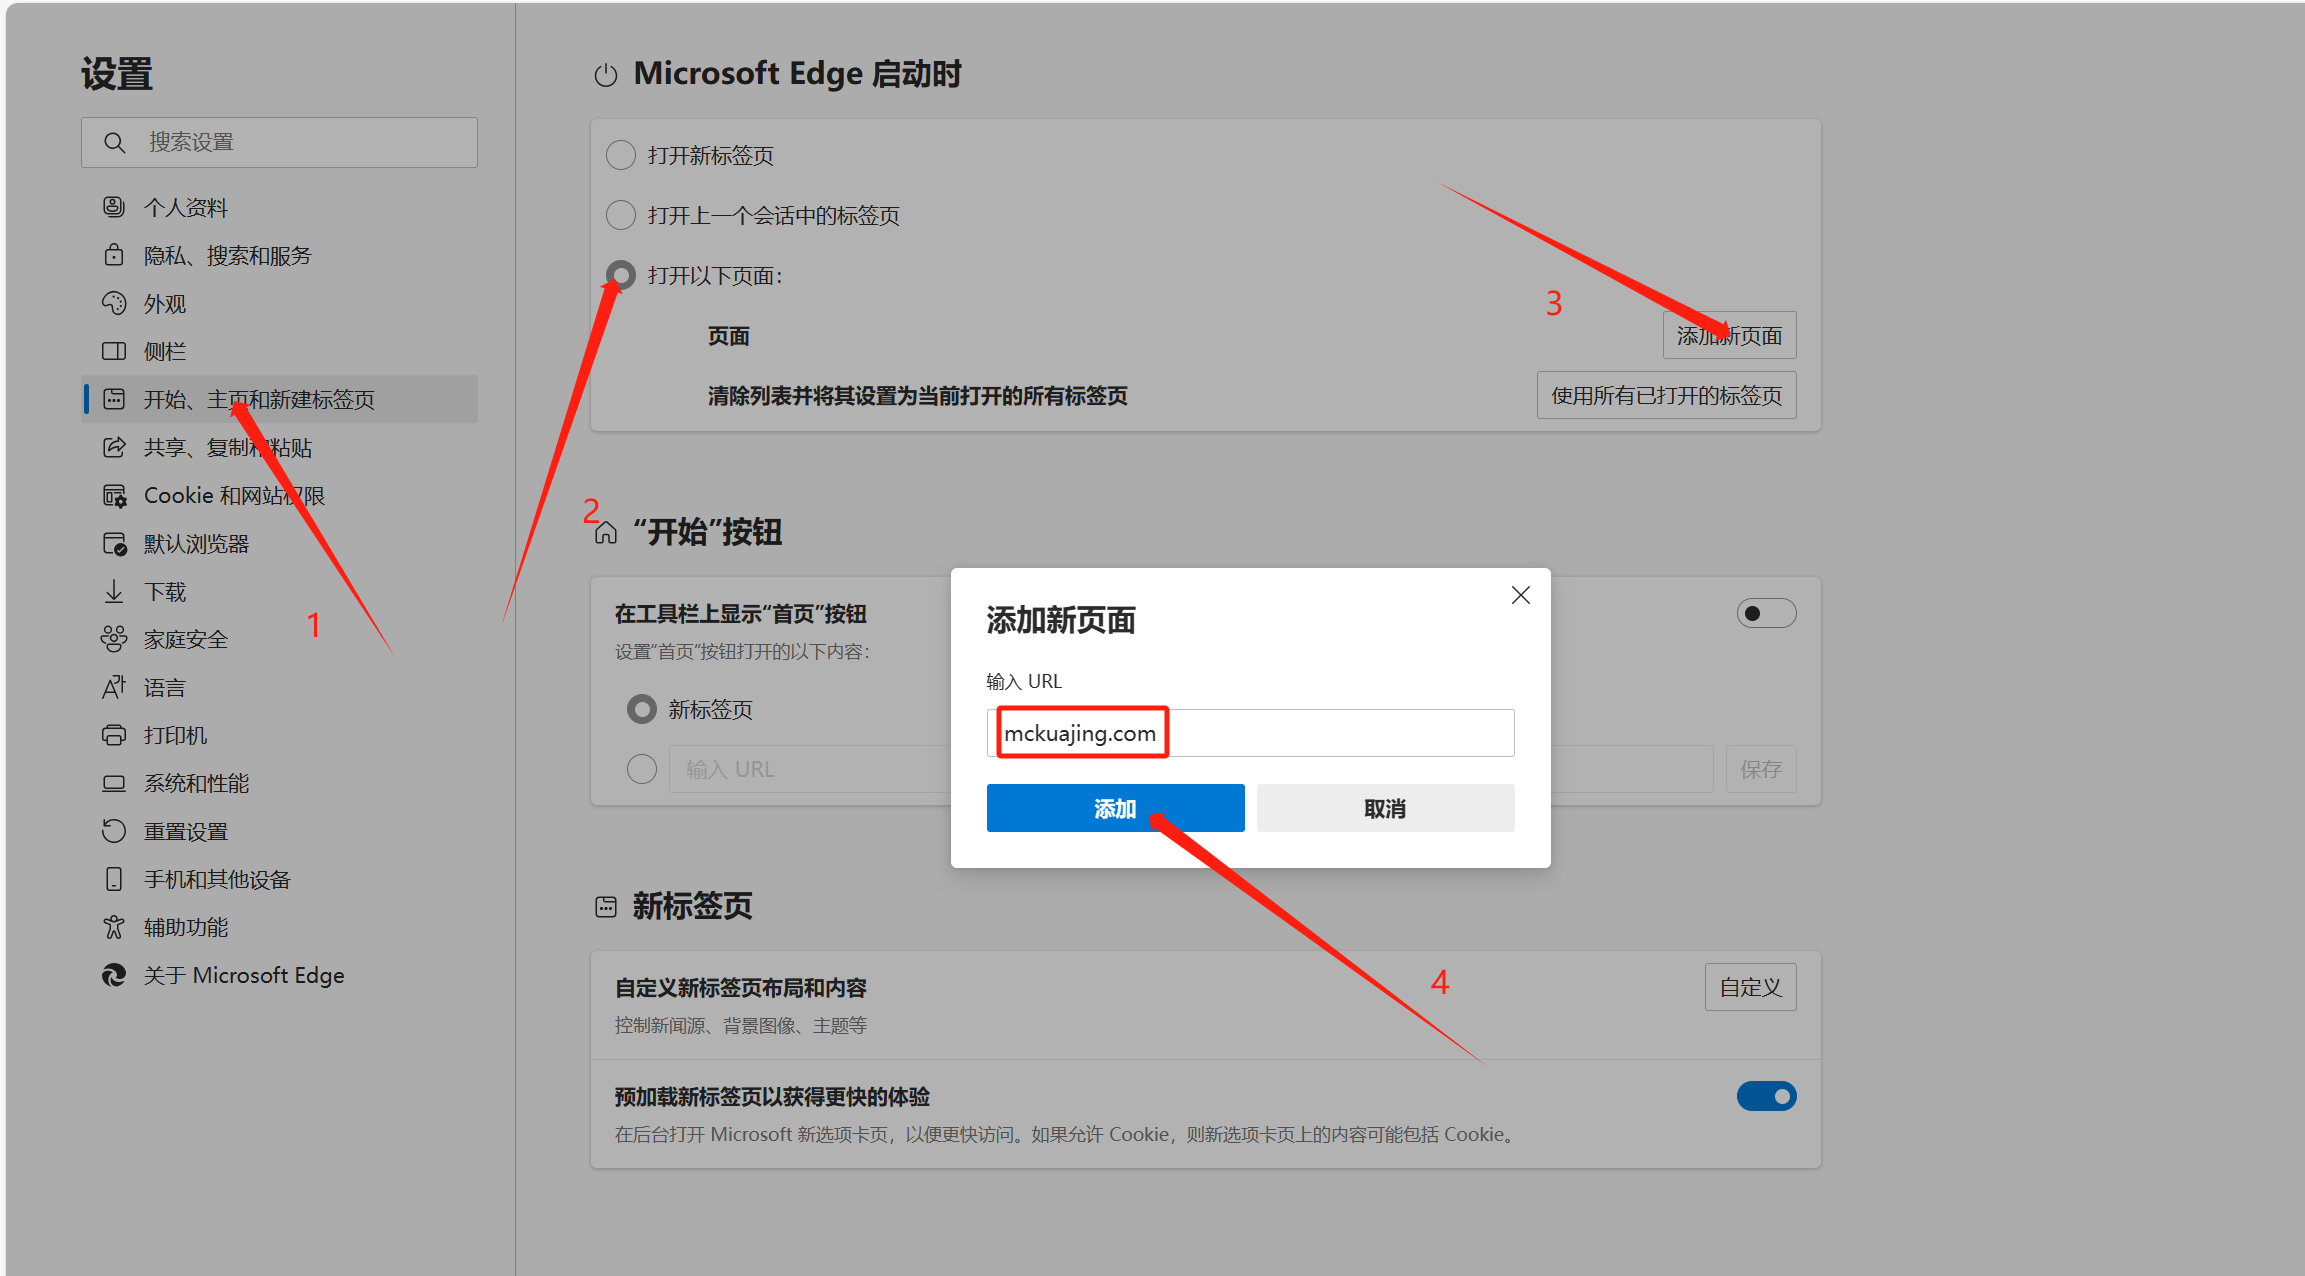
Task: Click the URL input field containing mckuajing.com
Action: click(1251, 733)
